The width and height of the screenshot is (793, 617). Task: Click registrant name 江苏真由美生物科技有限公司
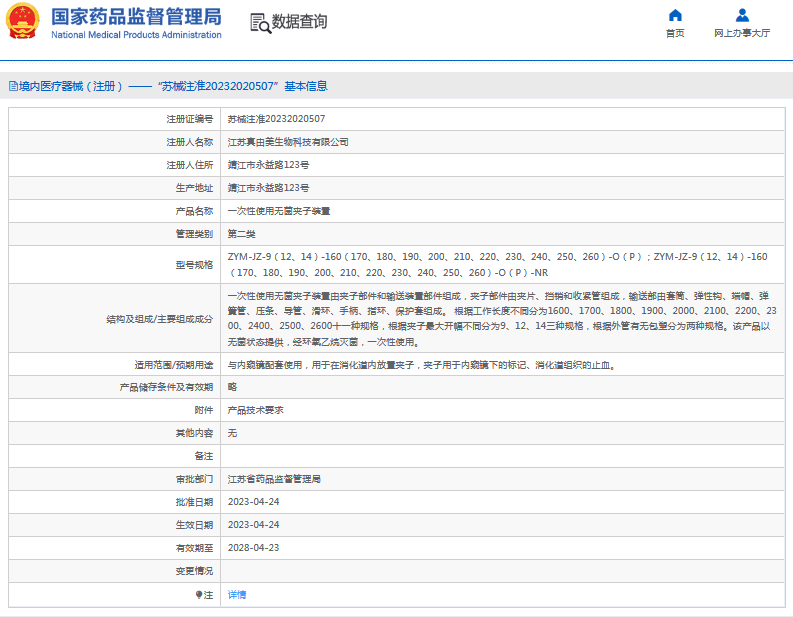[x=288, y=142]
